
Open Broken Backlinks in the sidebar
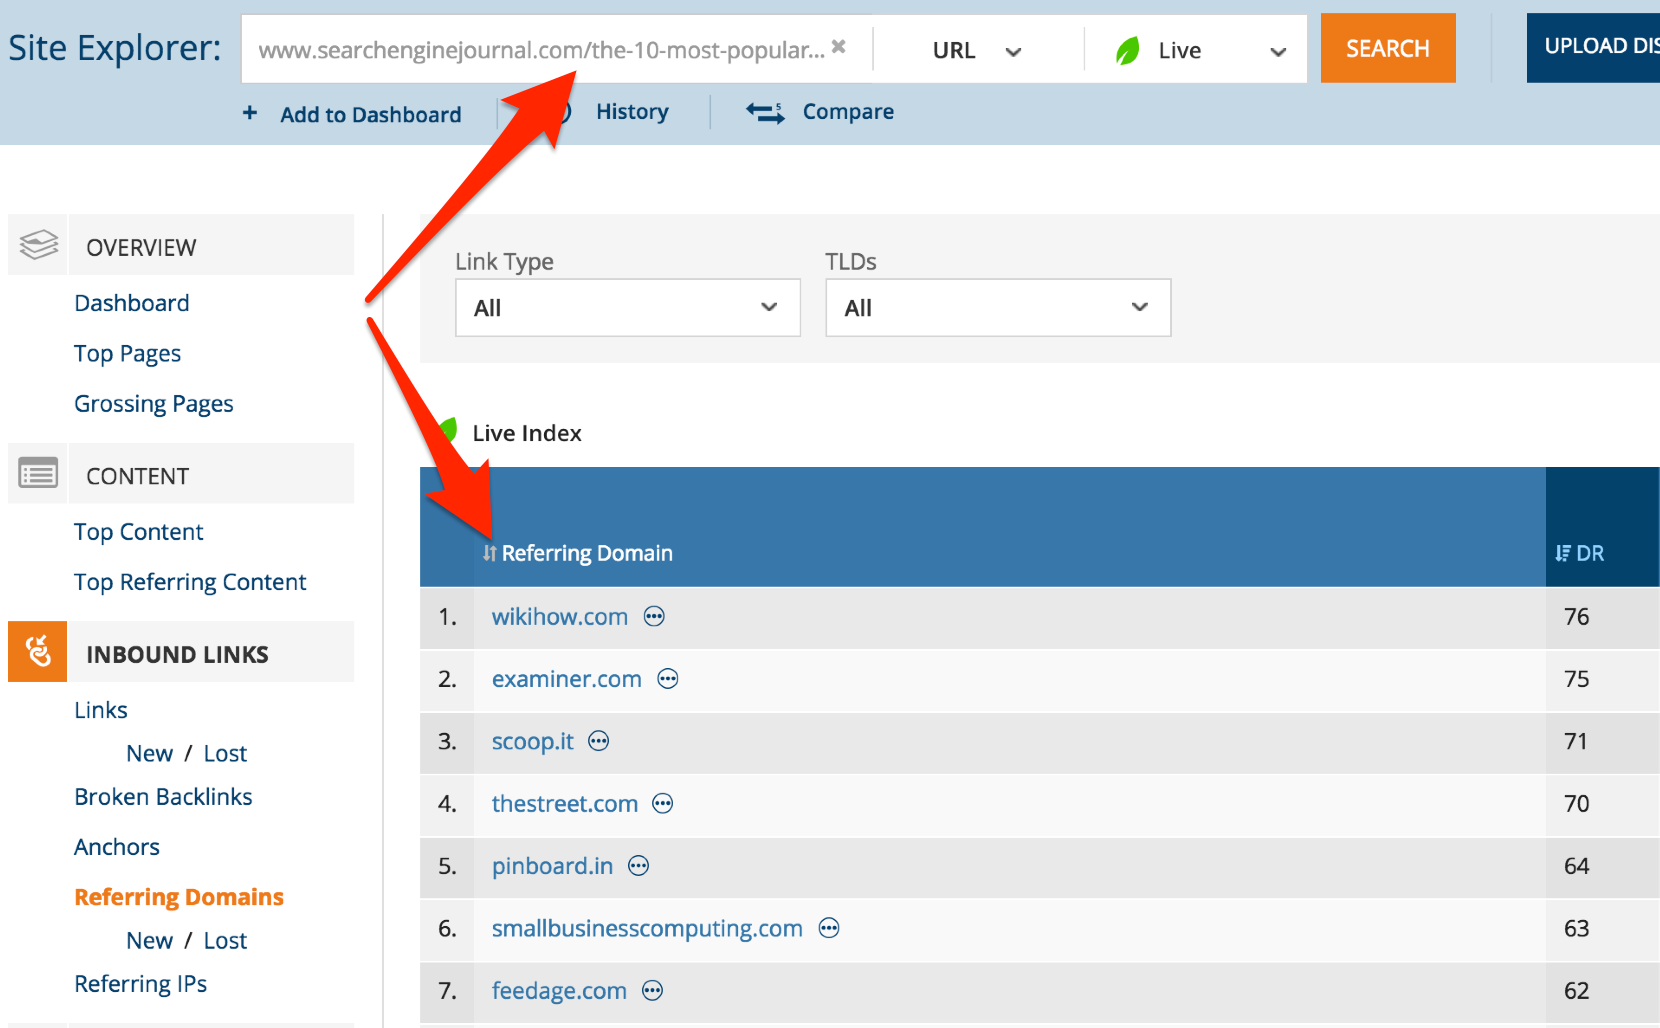pyautogui.click(x=163, y=797)
